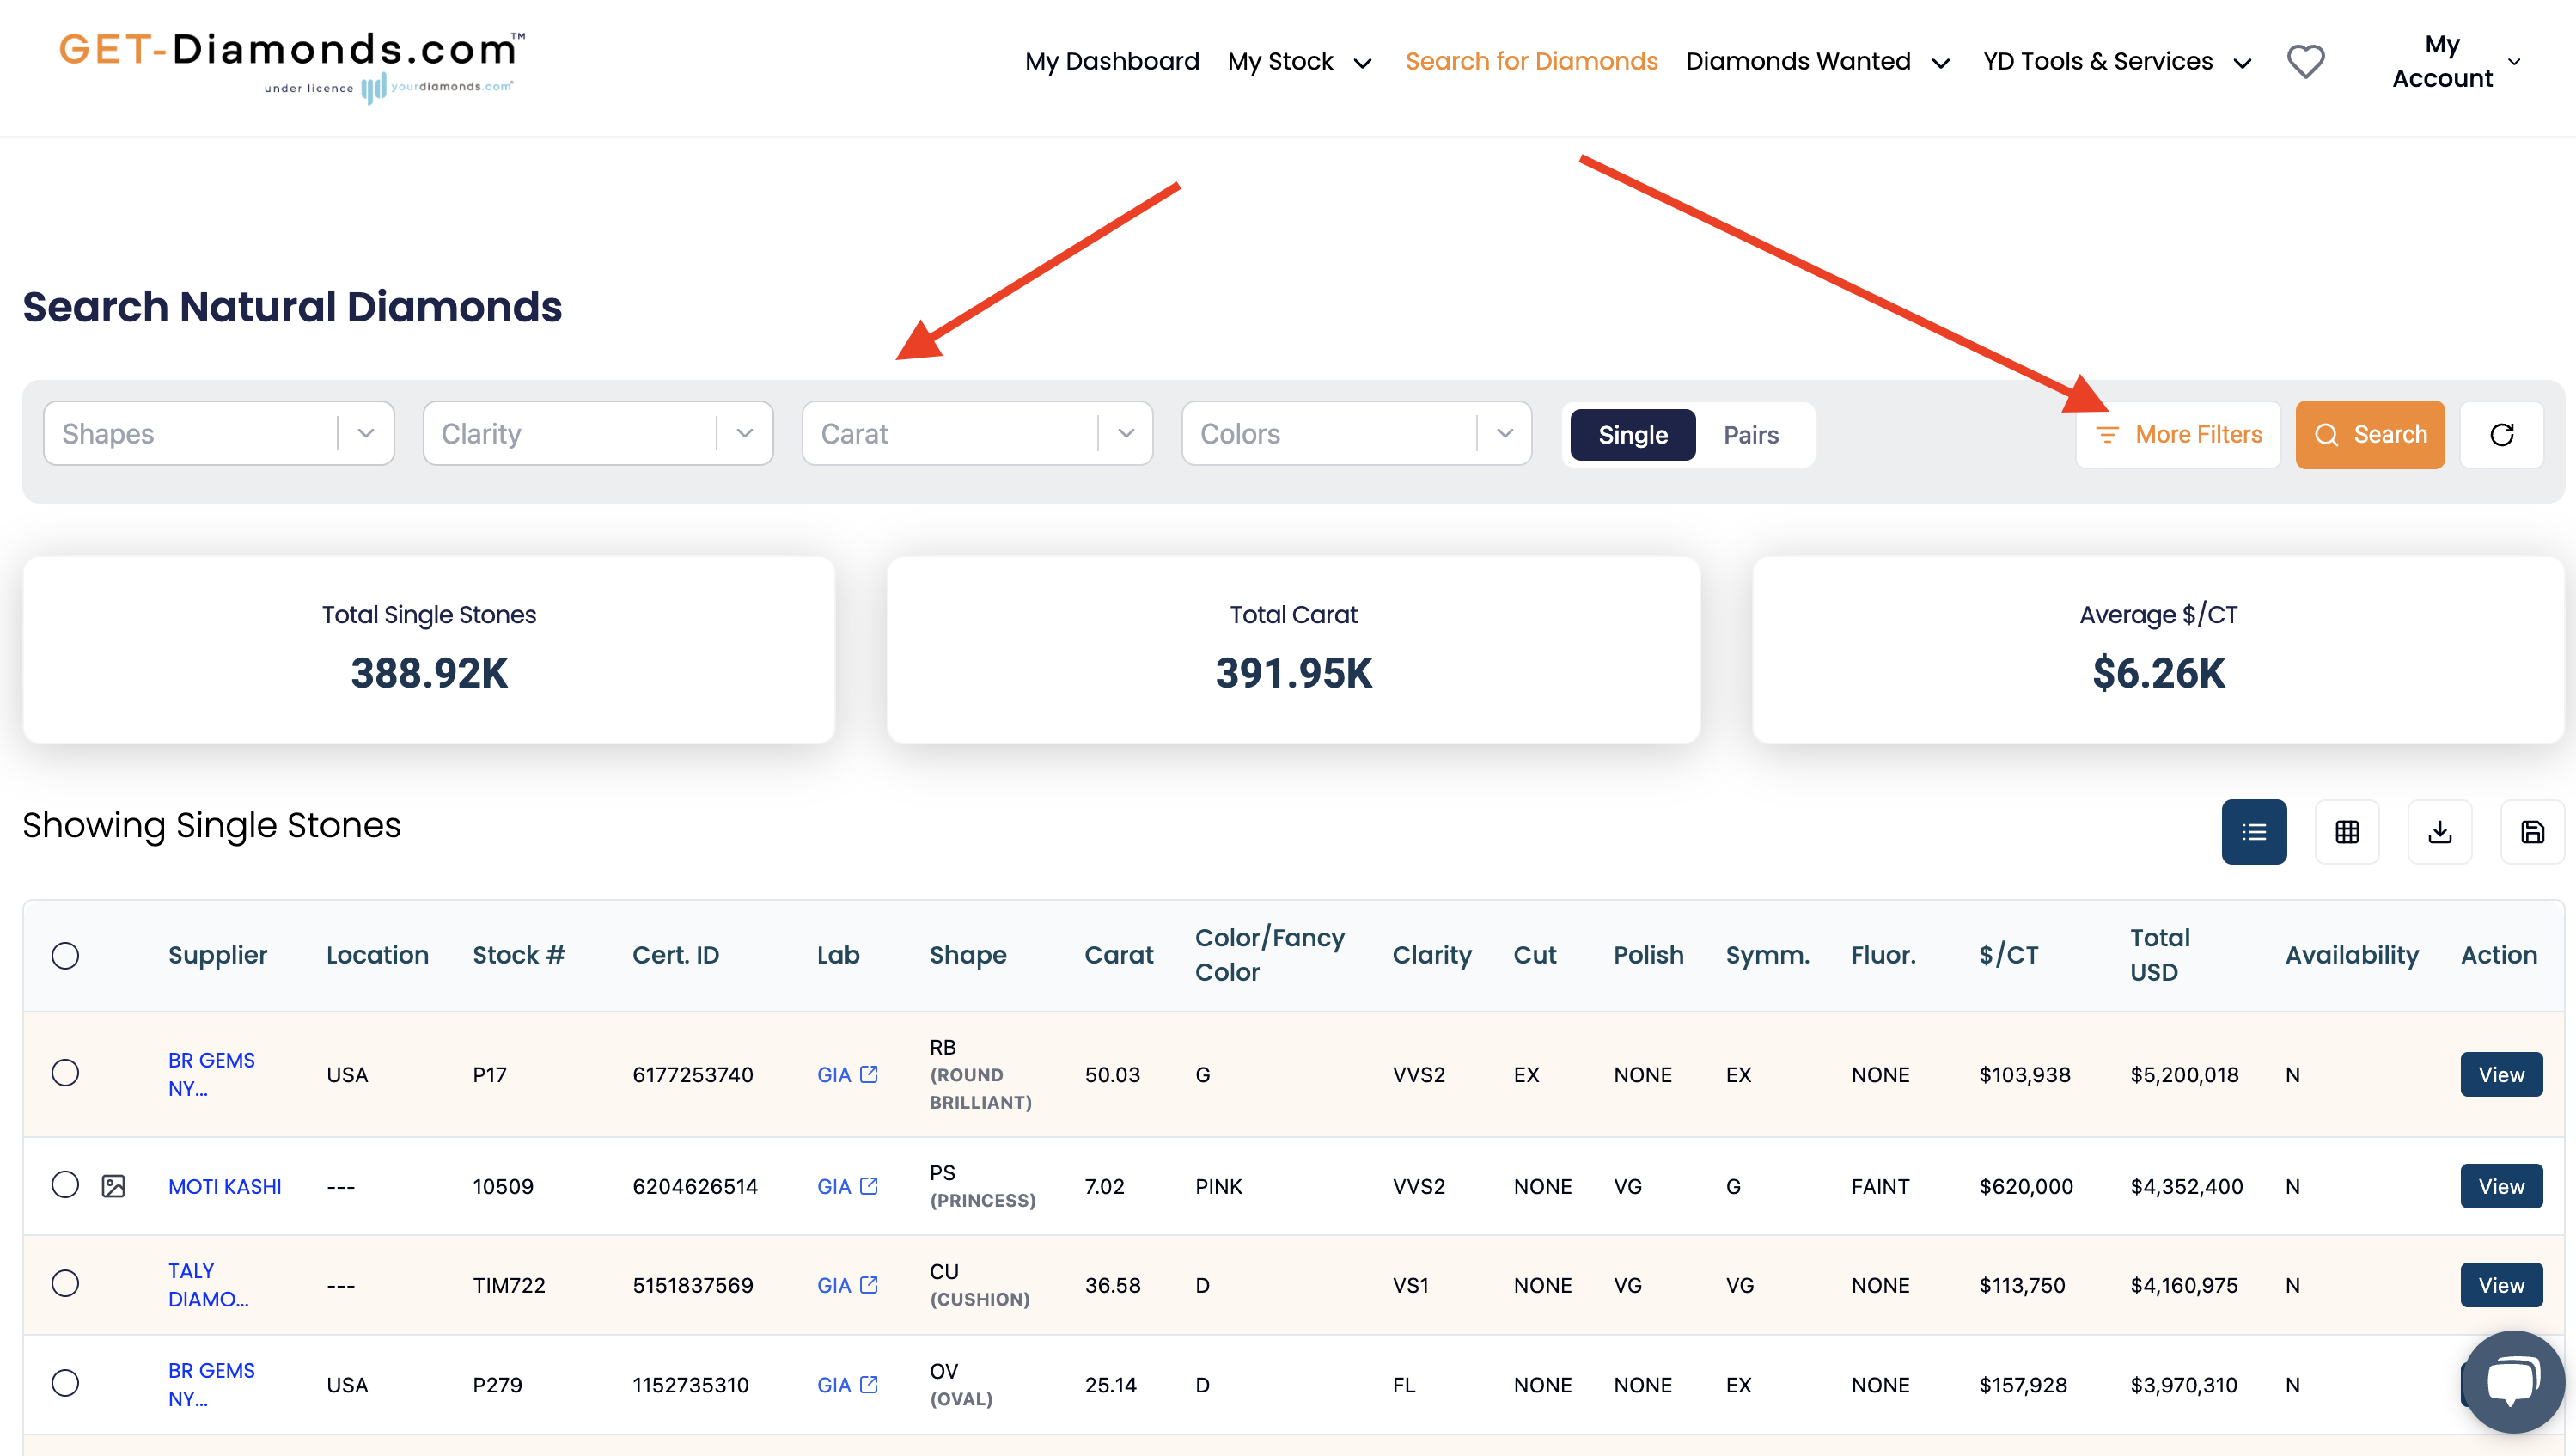Click the $/CT column header
Viewport: 2576px width, 1456px height.
pos(2008,955)
